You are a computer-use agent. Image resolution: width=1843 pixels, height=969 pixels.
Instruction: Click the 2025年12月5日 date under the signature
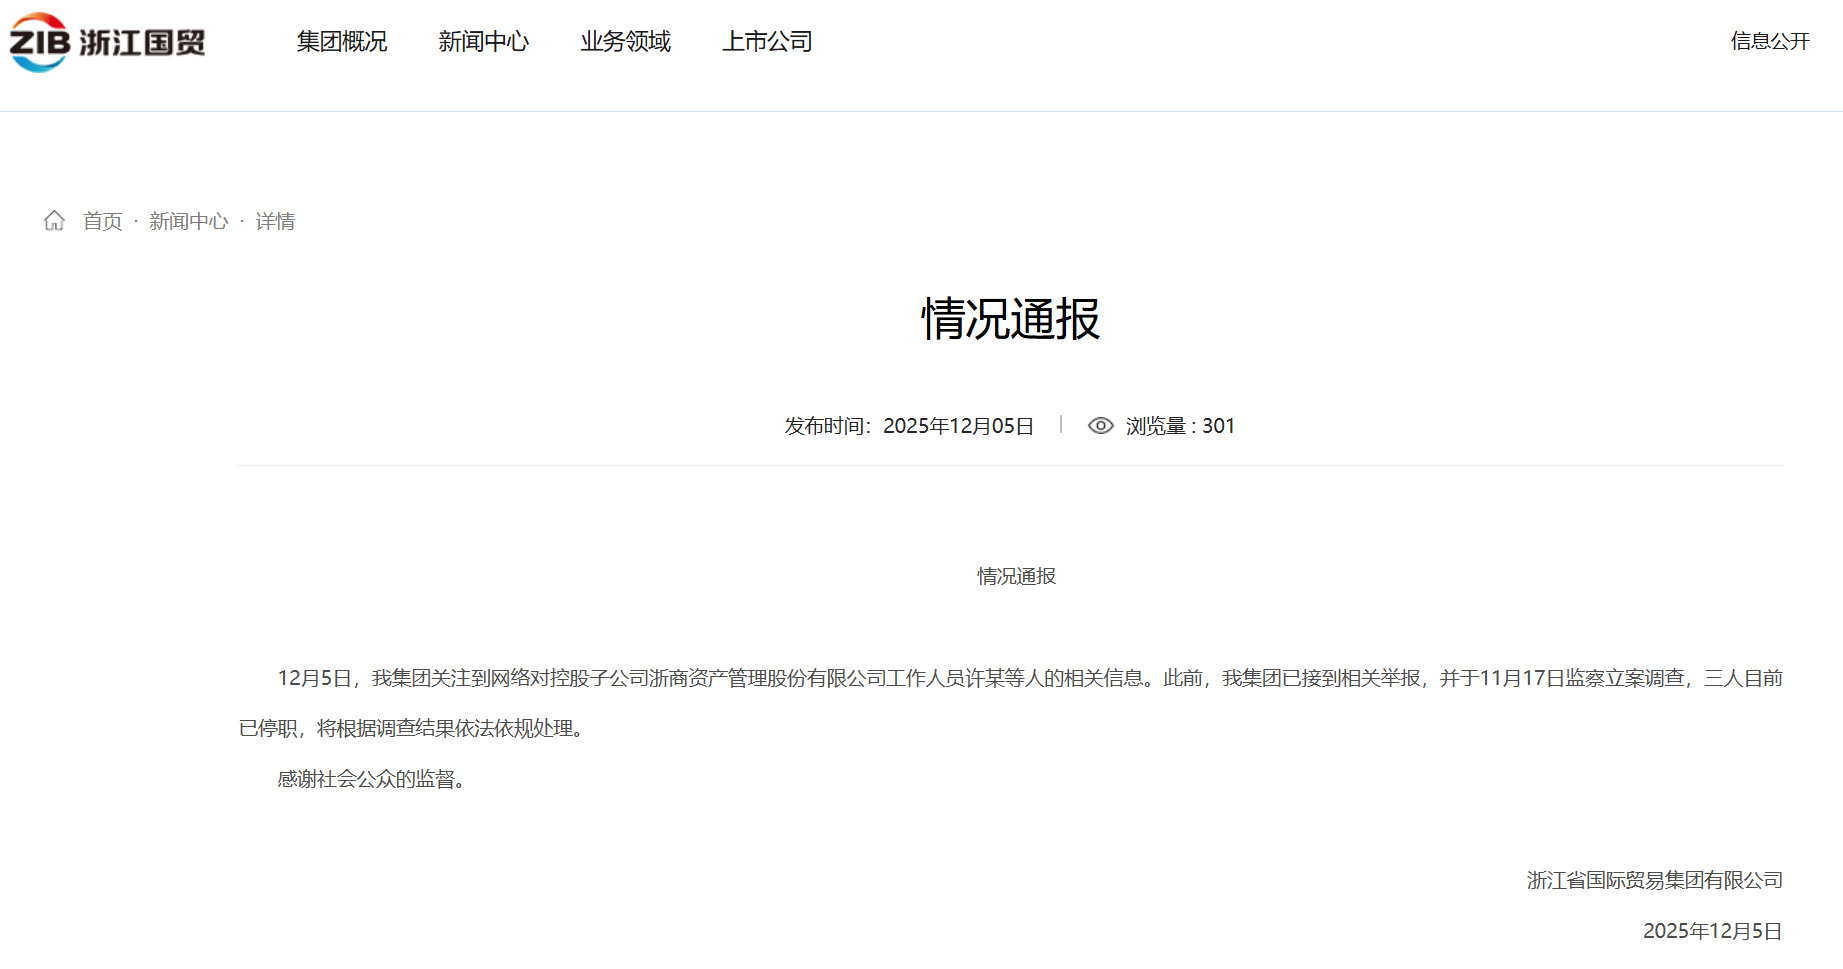pos(1712,931)
